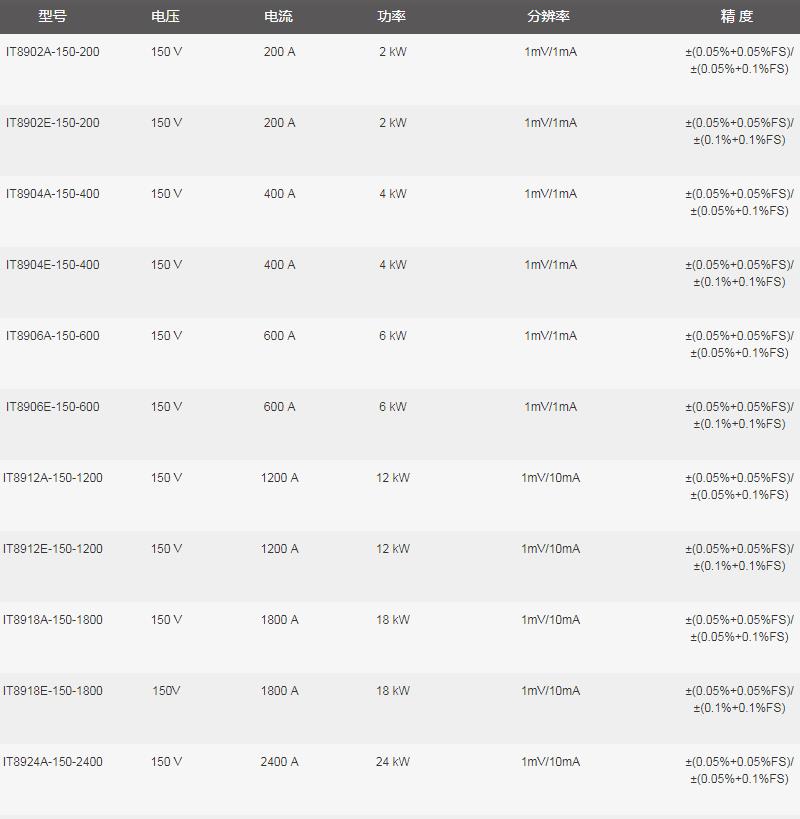Open model IT8902E-150-200

tap(53, 123)
